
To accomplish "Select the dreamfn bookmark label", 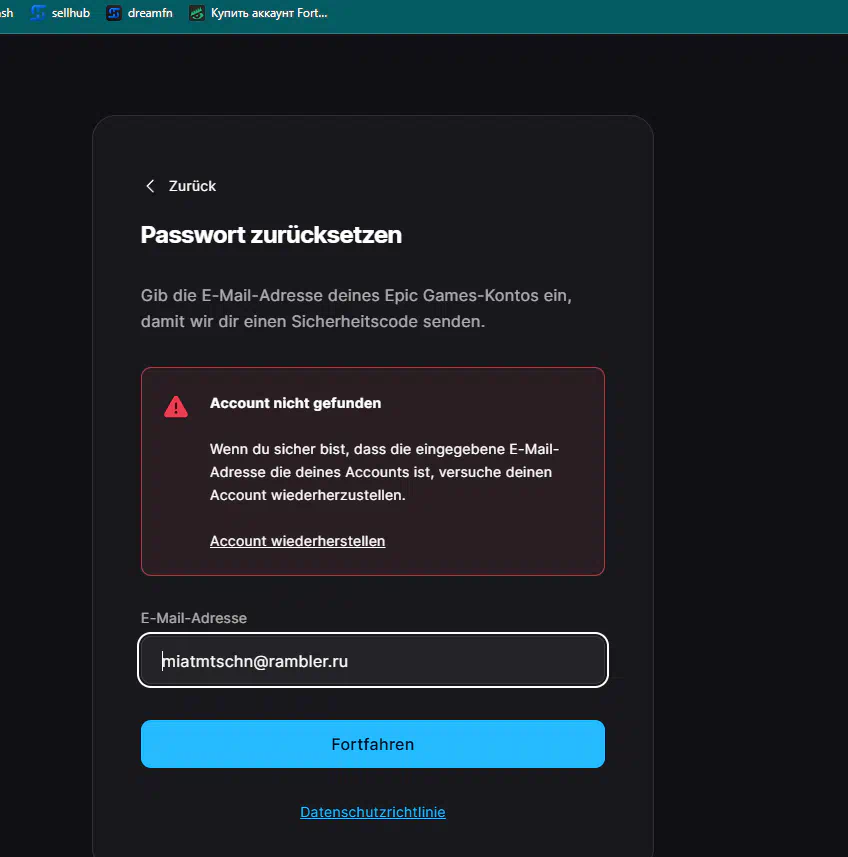I will pos(150,13).
